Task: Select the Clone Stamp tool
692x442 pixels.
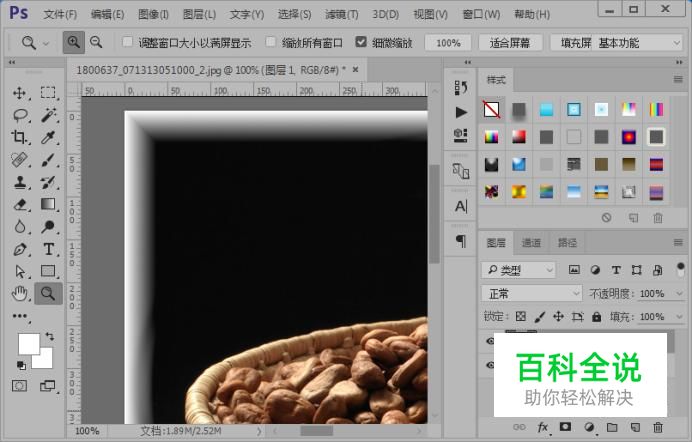Action: (19, 182)
